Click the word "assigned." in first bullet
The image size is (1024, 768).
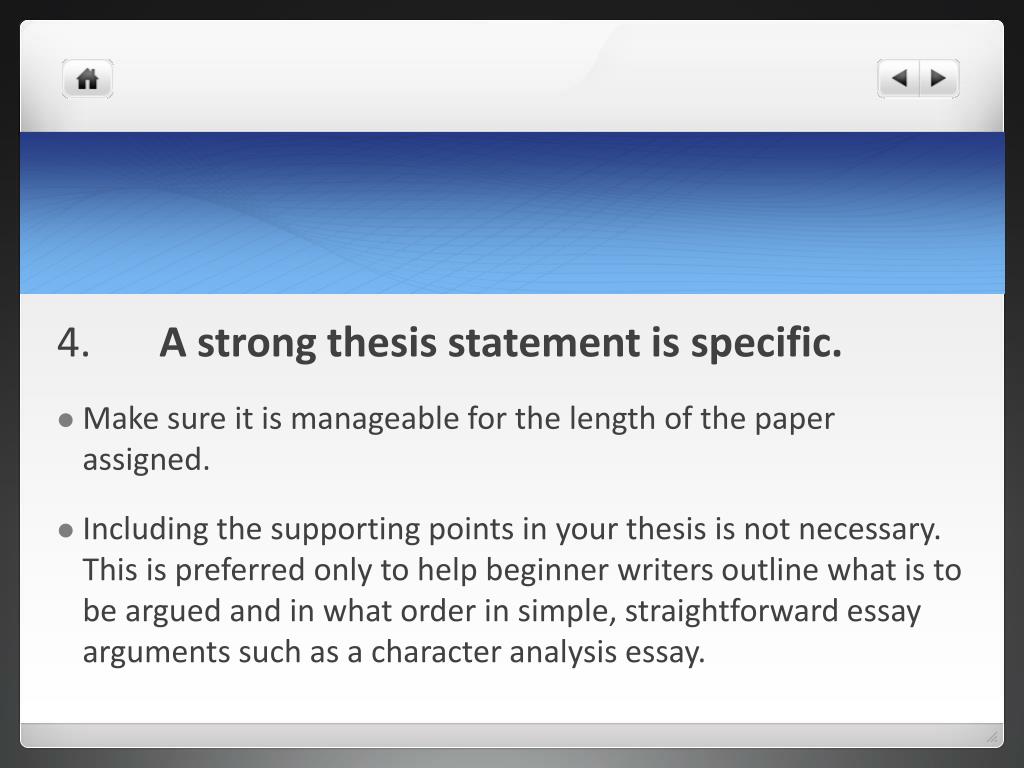tap(146, 460)
